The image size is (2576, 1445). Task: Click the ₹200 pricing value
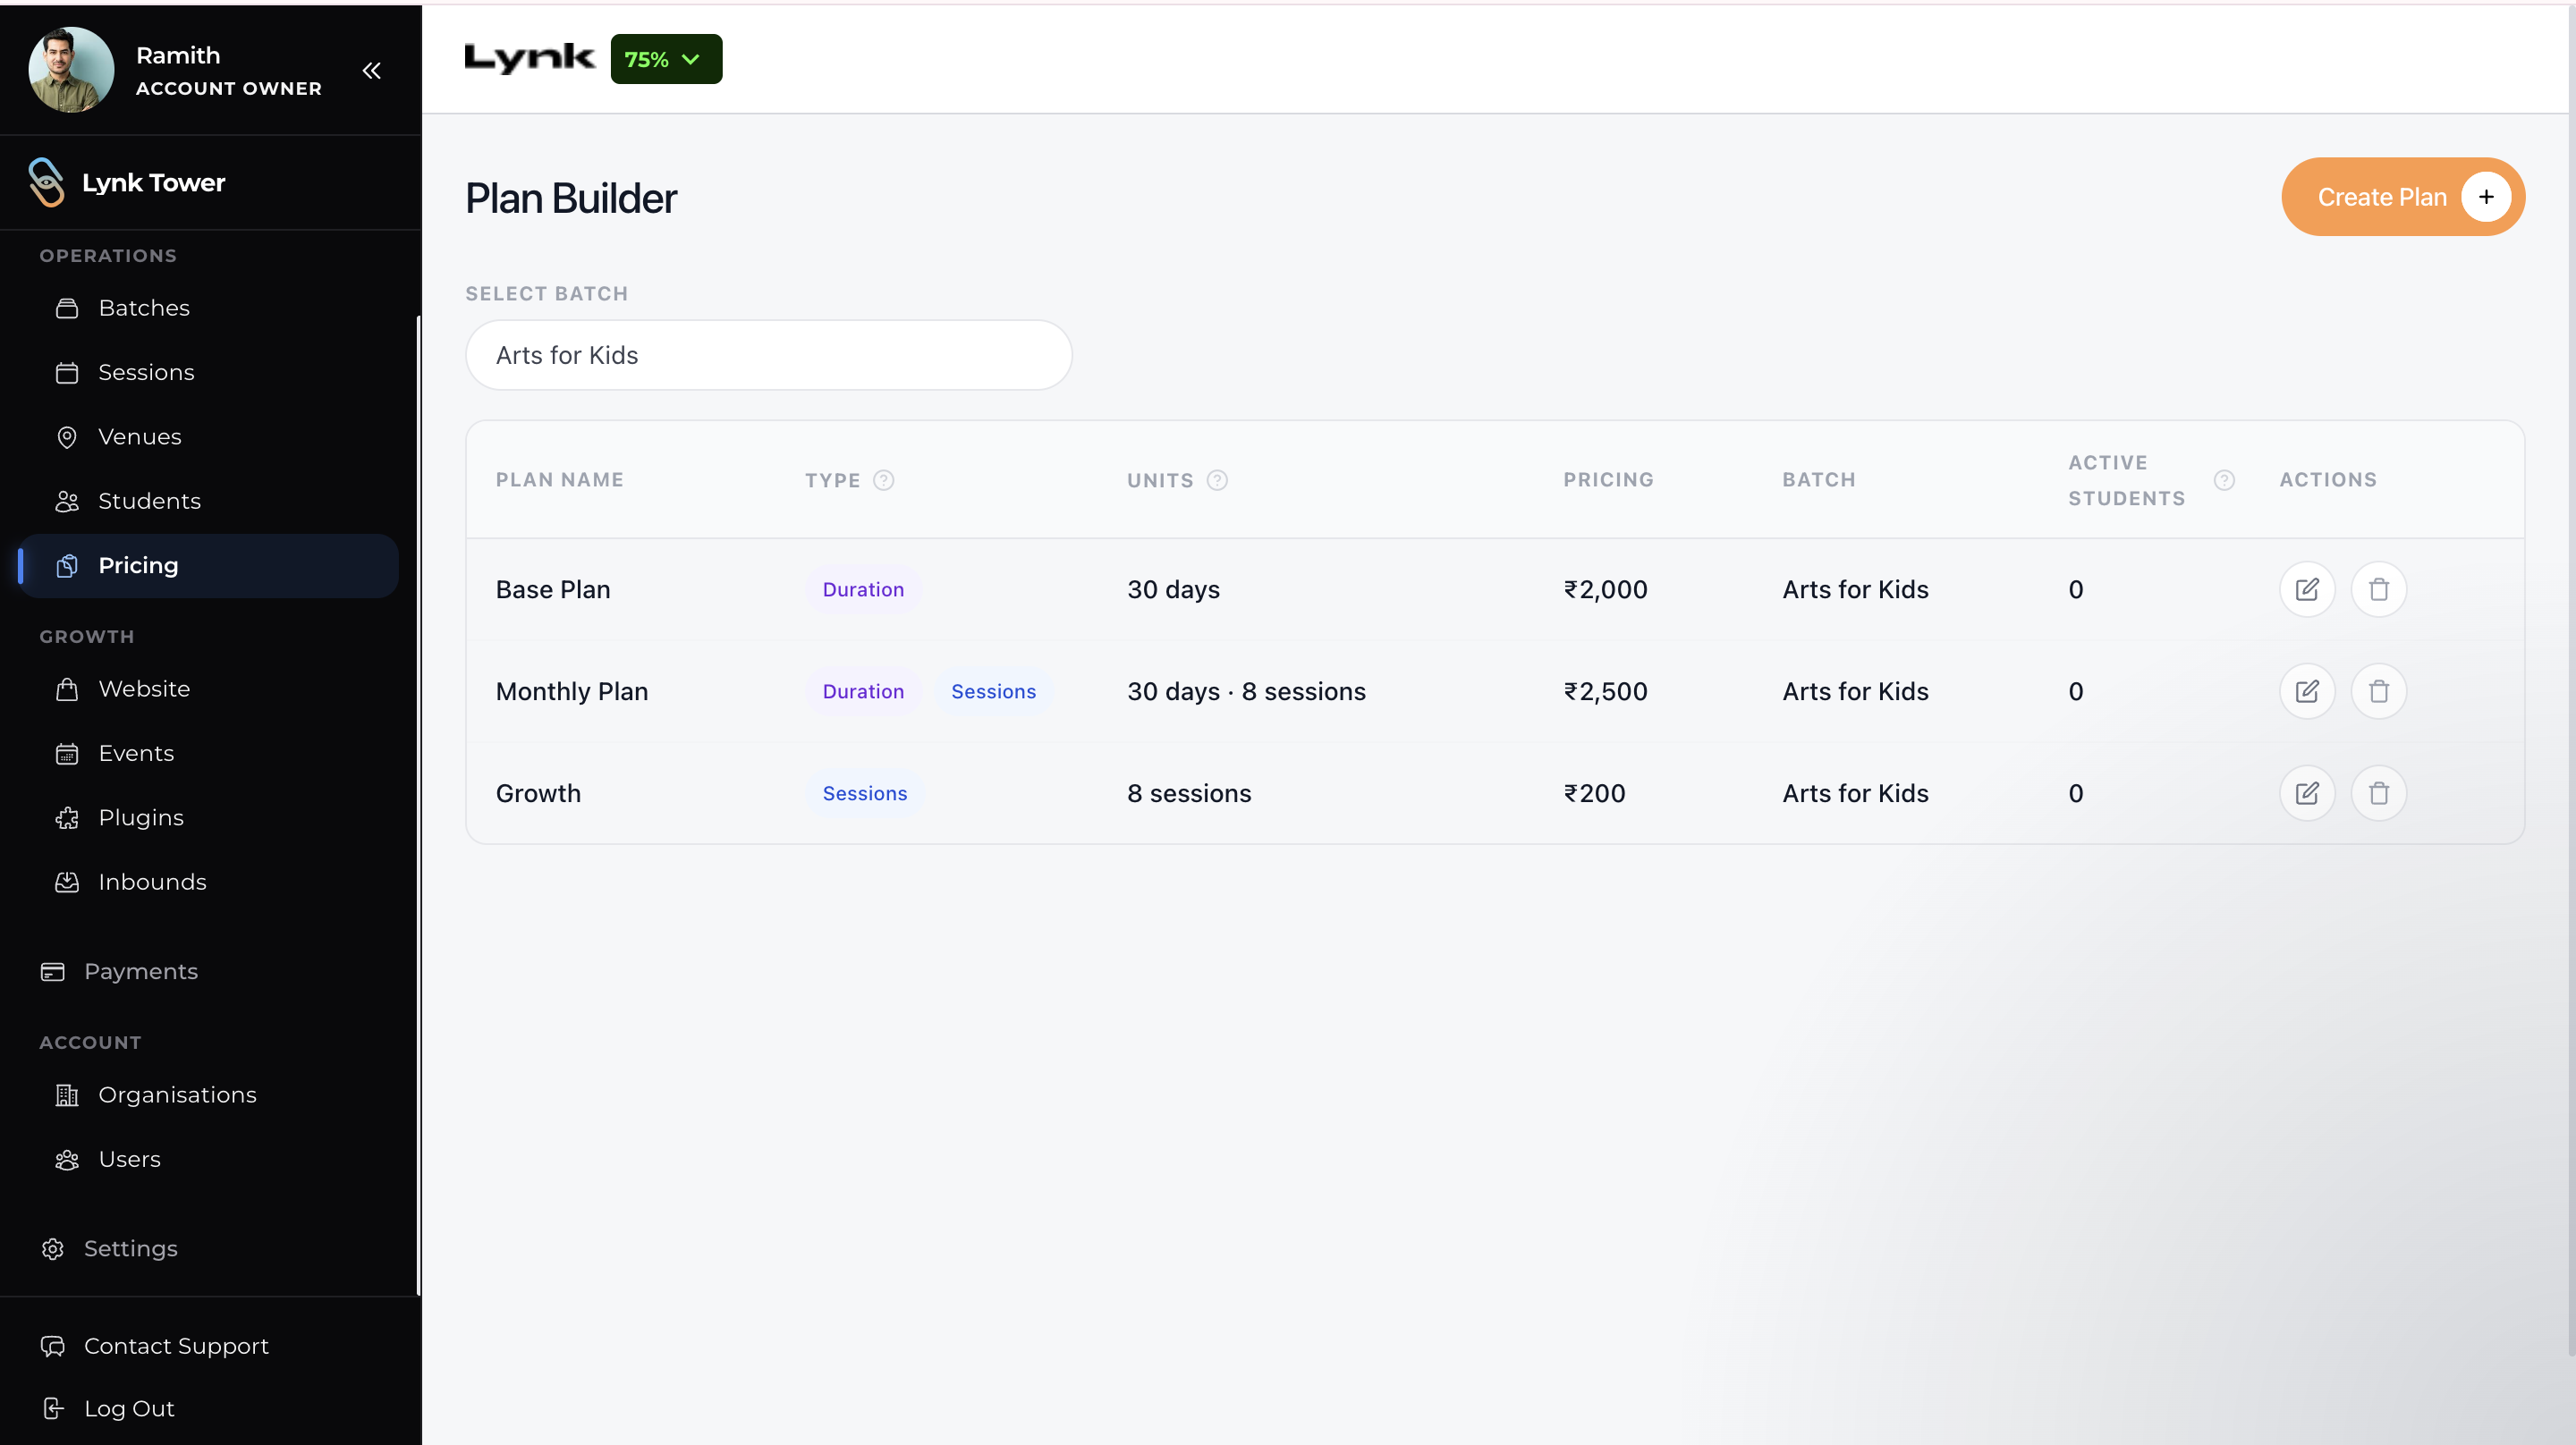click(1595, 794)
